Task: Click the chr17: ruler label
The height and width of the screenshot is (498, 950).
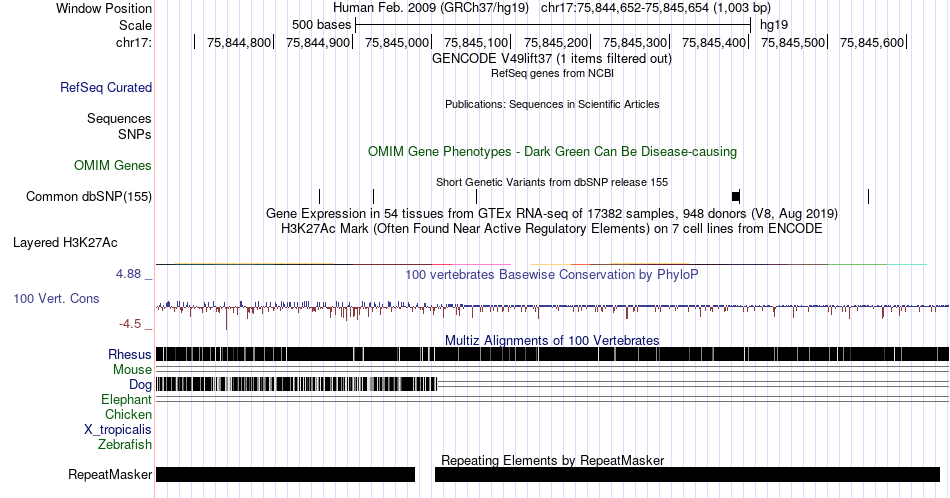Action: click(134, 42)
